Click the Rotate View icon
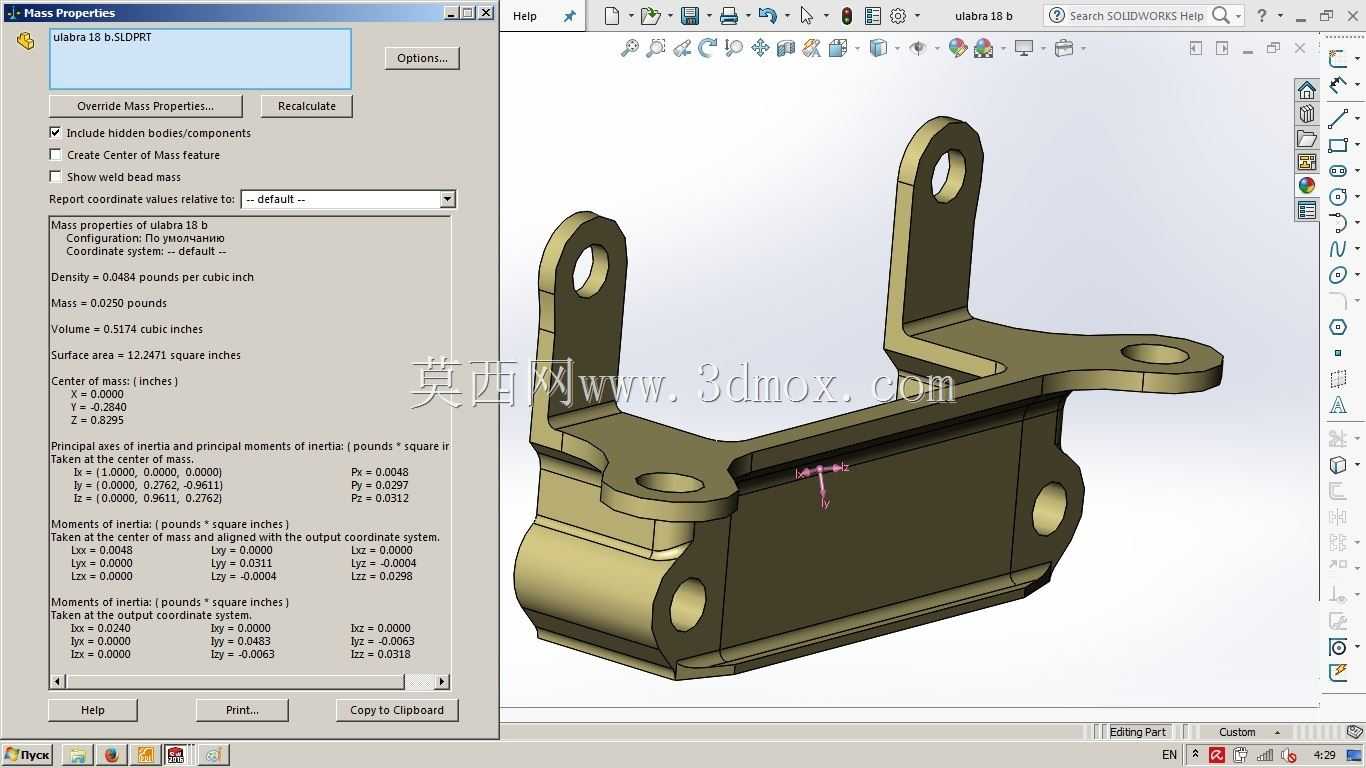The image size is (1366, 768). coord(708,48)
